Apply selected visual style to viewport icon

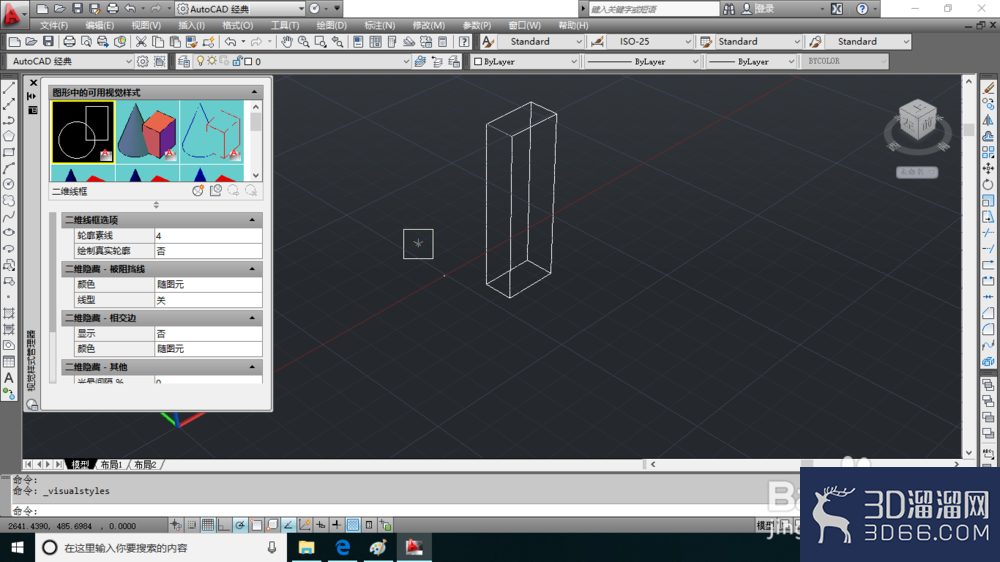216,191
